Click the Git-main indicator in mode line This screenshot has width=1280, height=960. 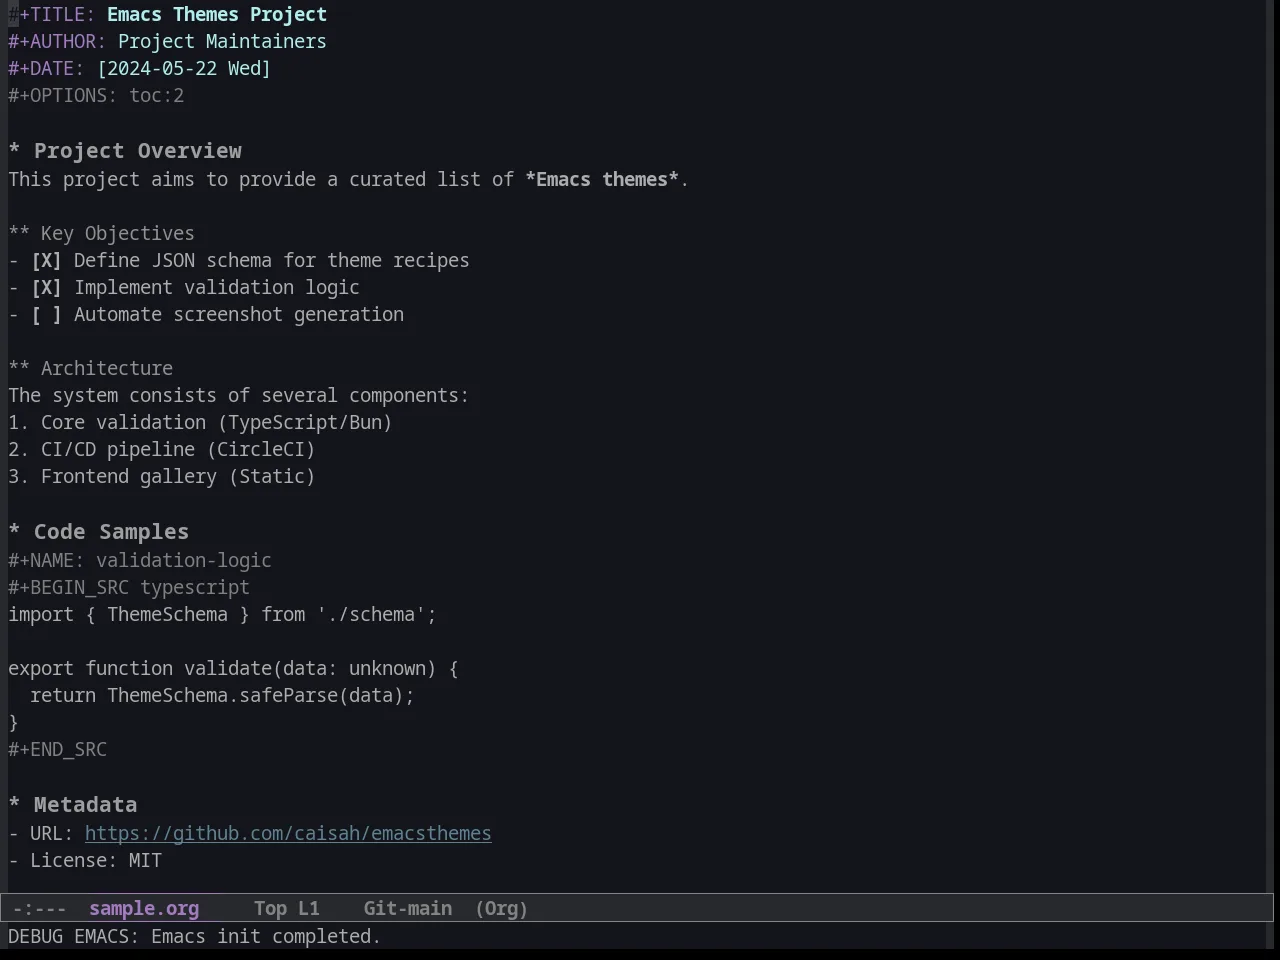[408, 909]
